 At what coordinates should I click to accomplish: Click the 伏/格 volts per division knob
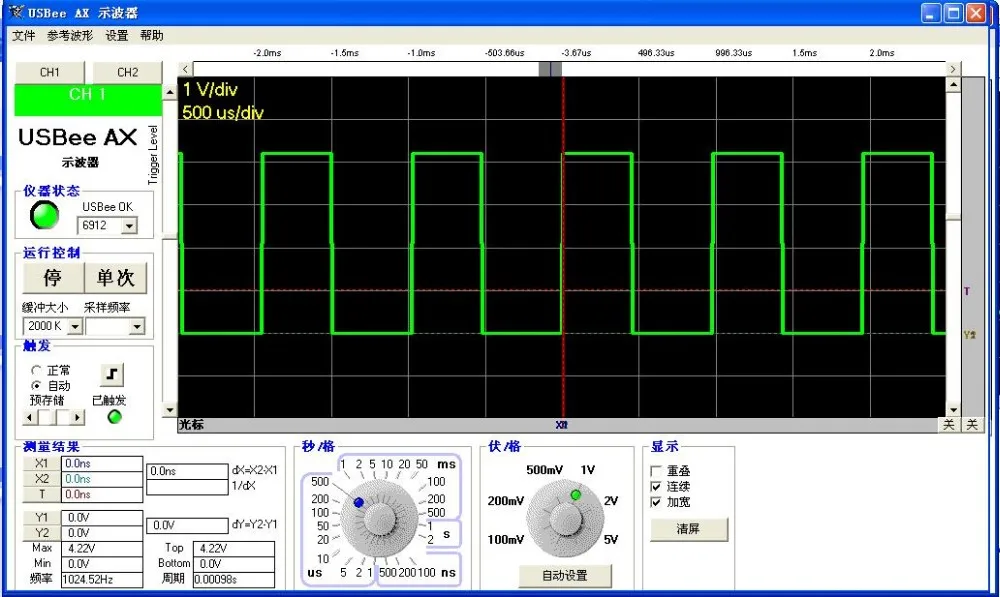pos(565,518)
